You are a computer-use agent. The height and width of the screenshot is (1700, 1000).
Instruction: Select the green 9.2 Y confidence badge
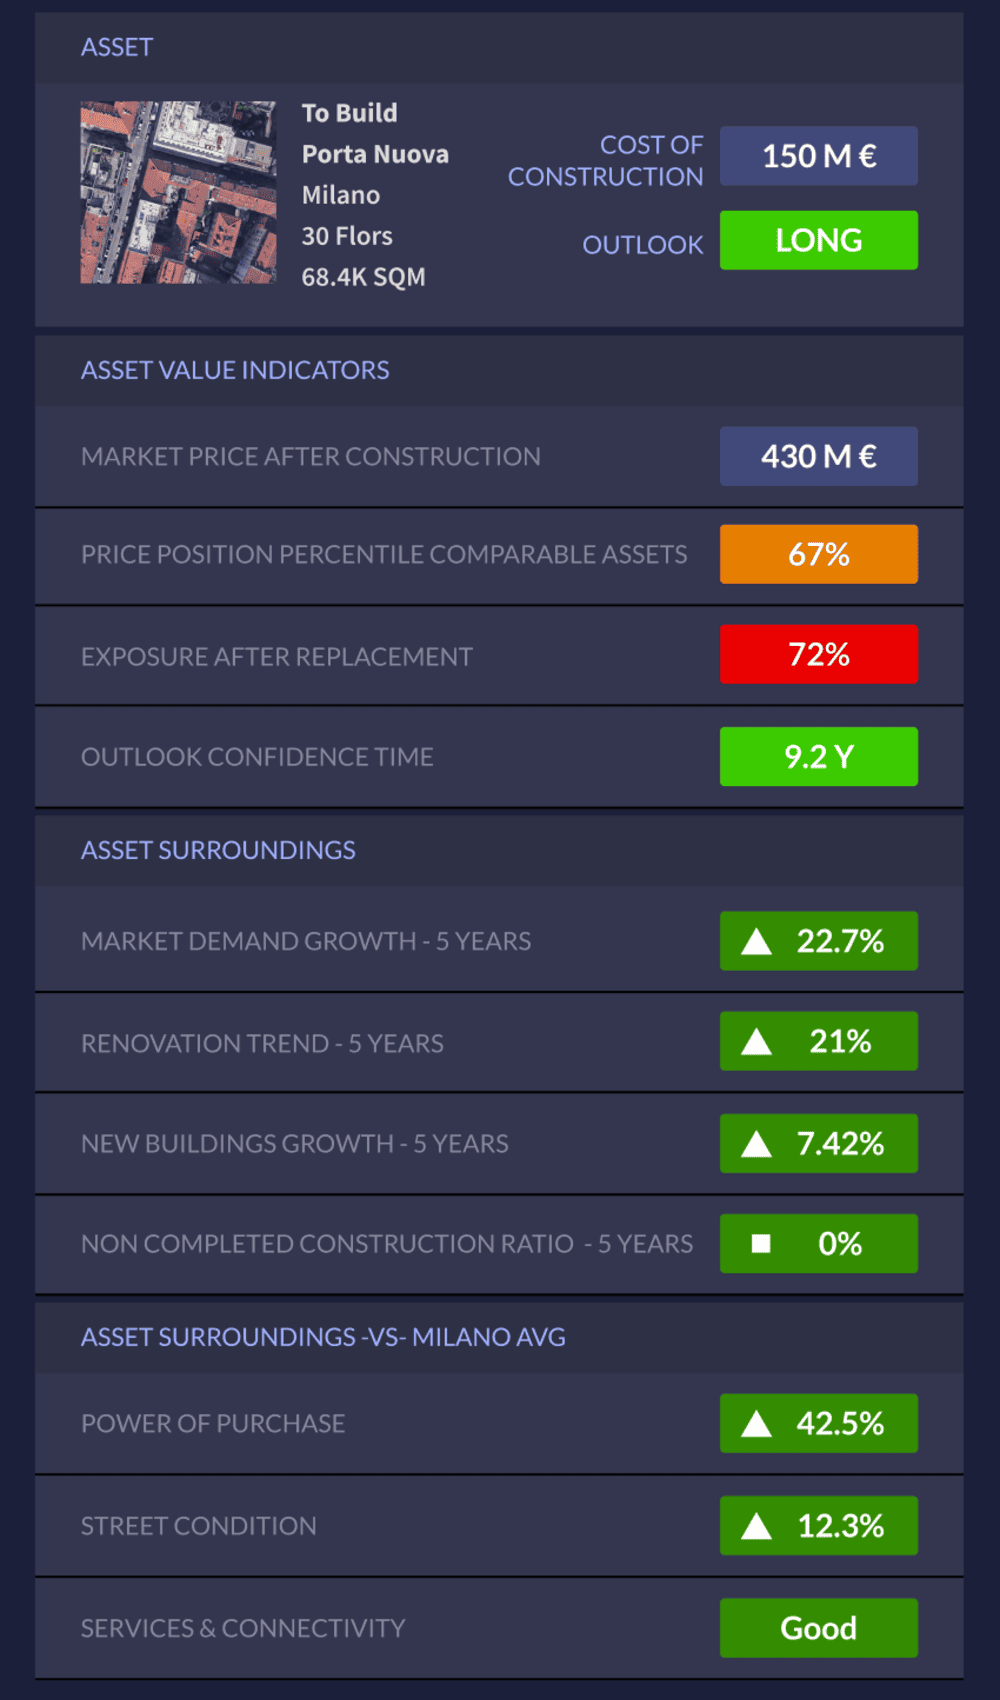(x=818, y=757)
